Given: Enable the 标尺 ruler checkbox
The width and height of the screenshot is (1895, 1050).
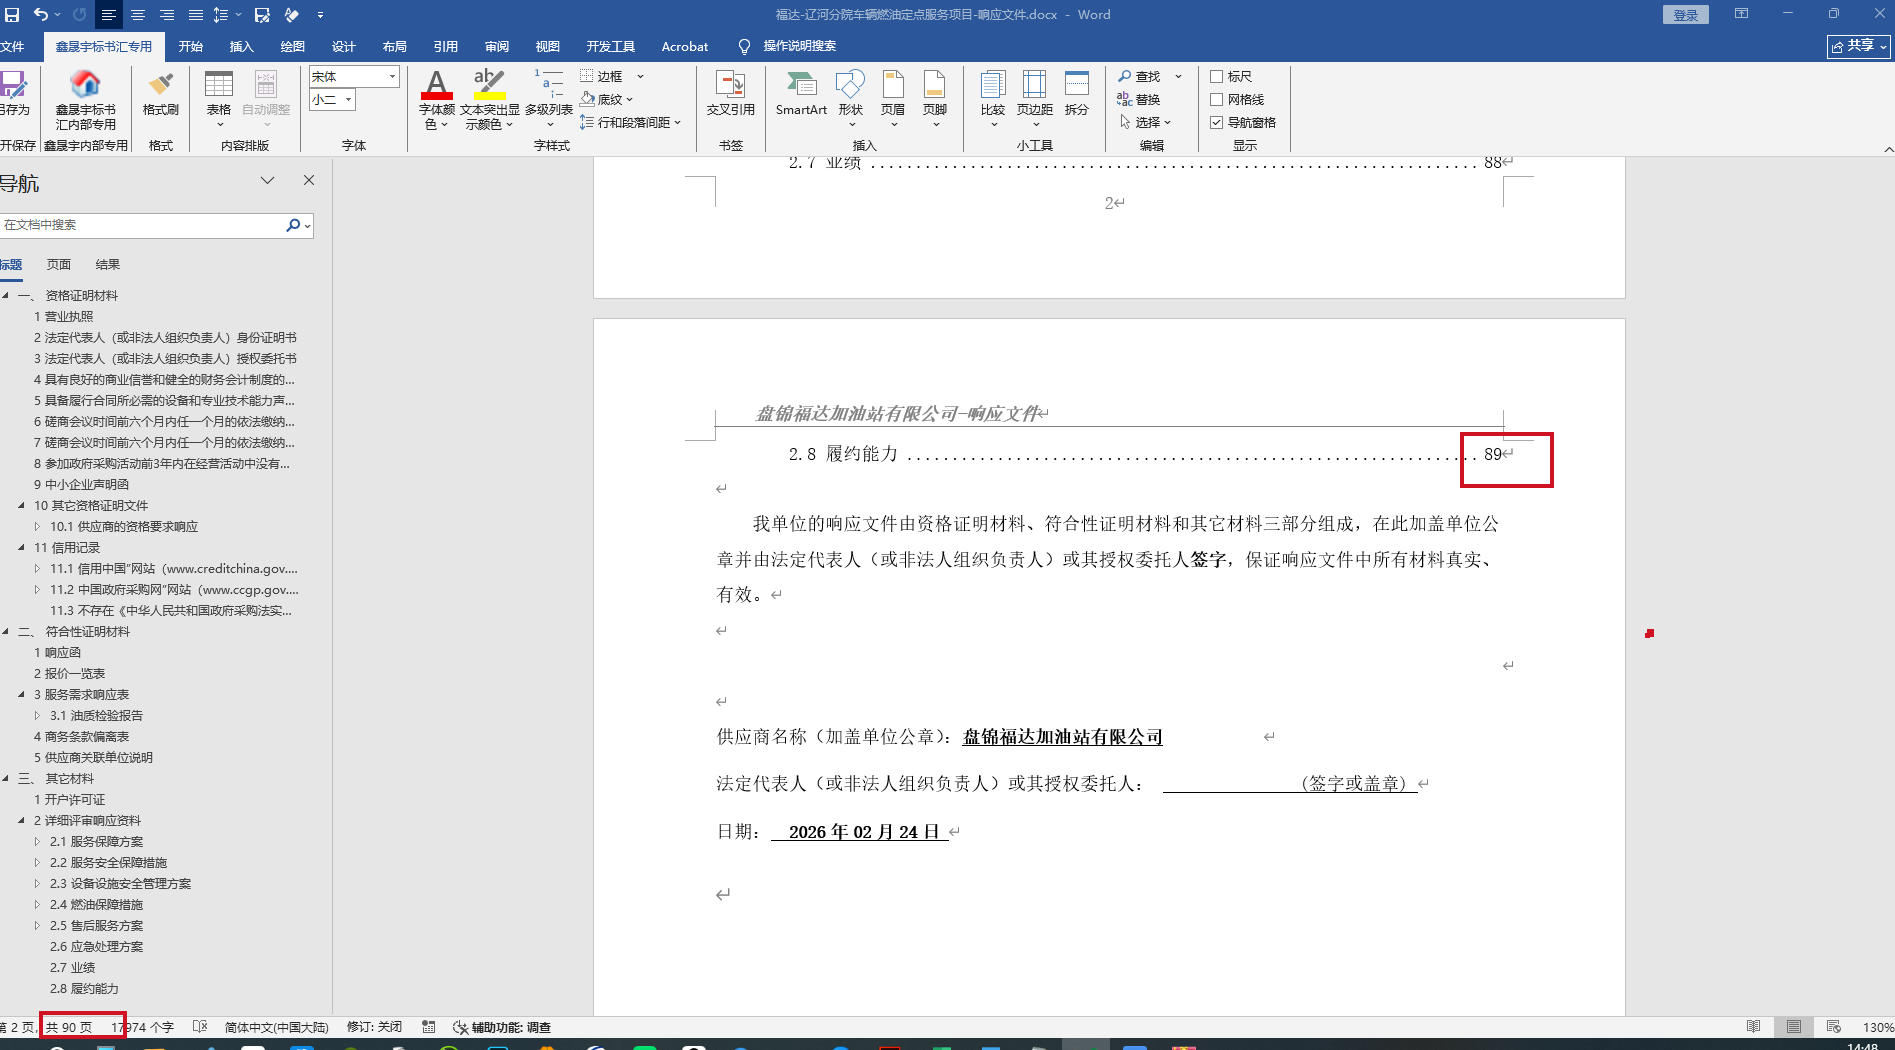Looking at the screenshot, I should click(x=1217, y=76).
